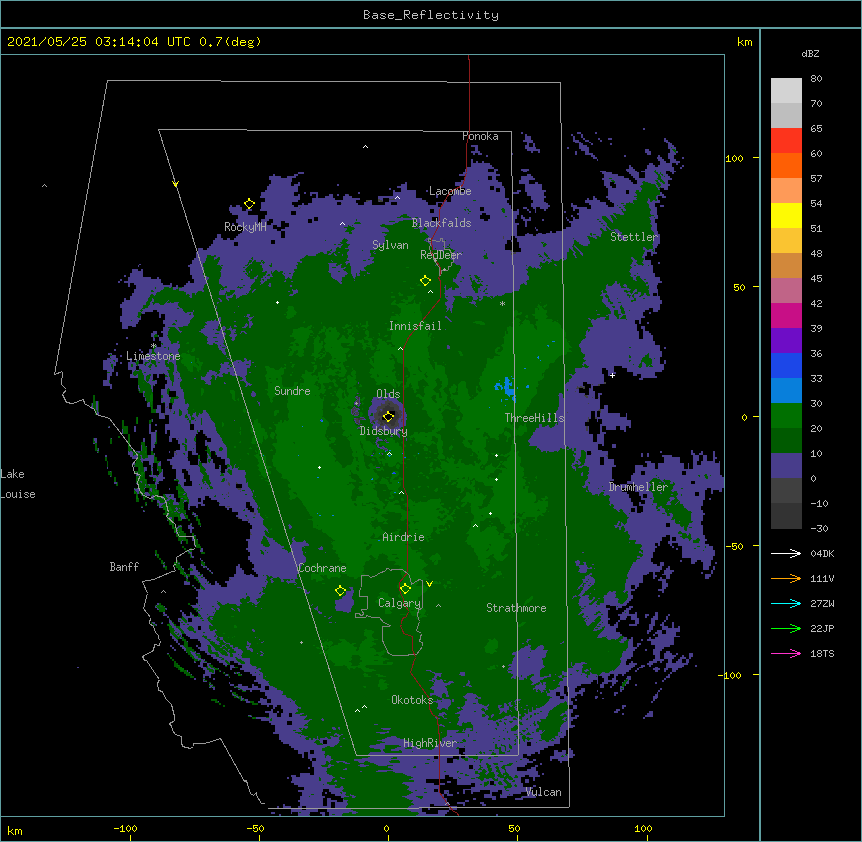The width and height of the screenshot is (862, 842).
Task: Click the blue reflectivity cell near ThreeHills
Action: (505, 386)
